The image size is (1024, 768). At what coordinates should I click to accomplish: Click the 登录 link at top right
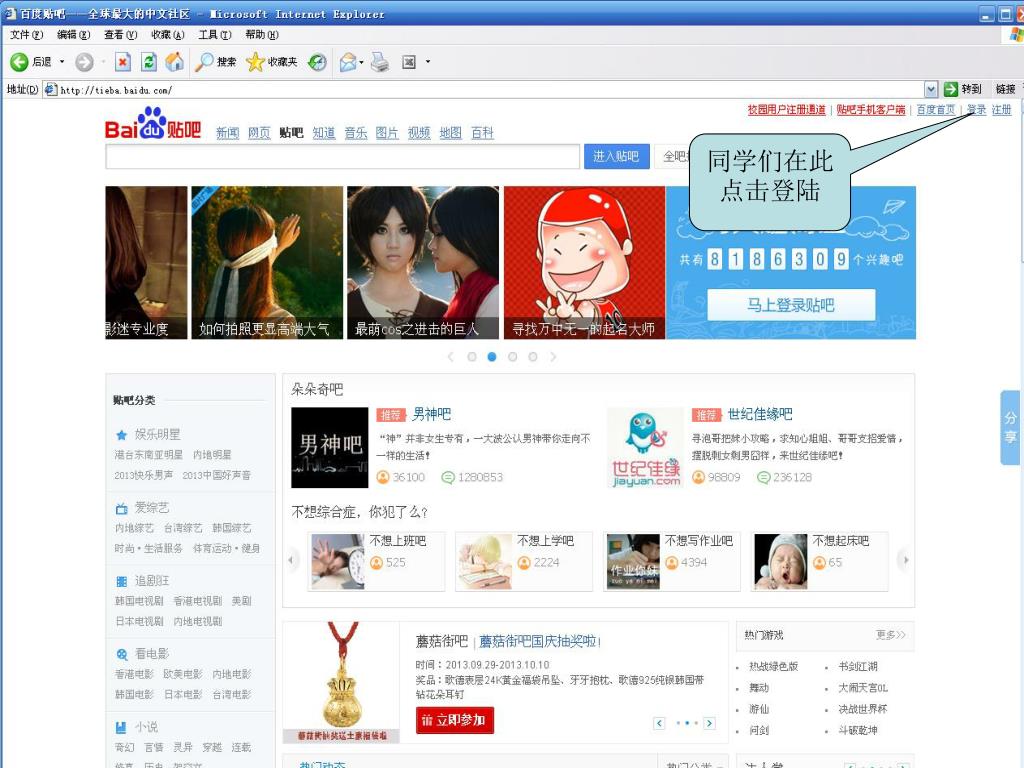coord(976,110)
